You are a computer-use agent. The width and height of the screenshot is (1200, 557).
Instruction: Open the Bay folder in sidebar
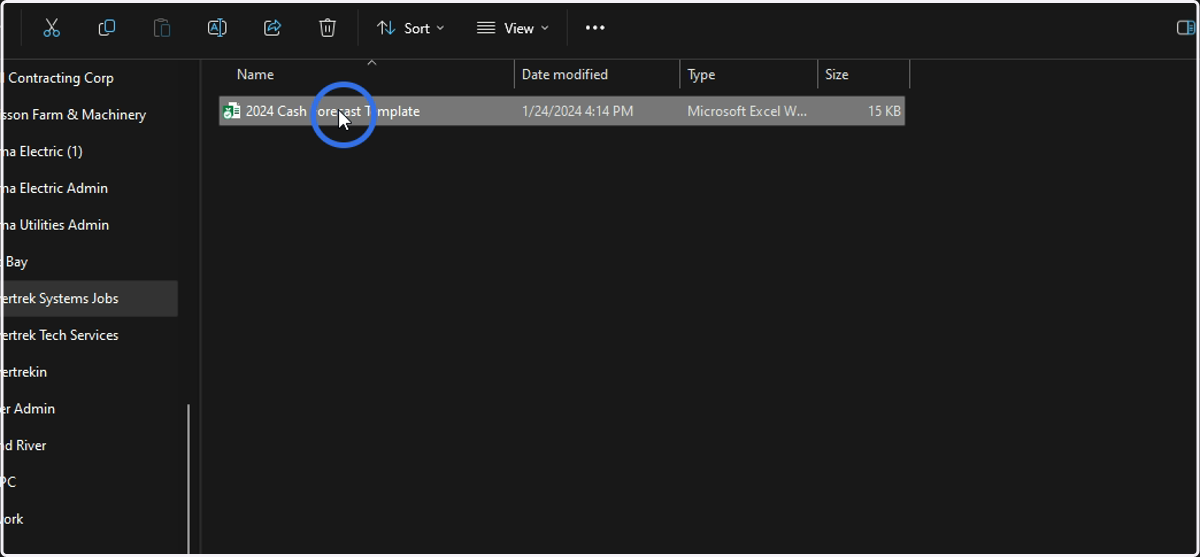click(89, 262)
